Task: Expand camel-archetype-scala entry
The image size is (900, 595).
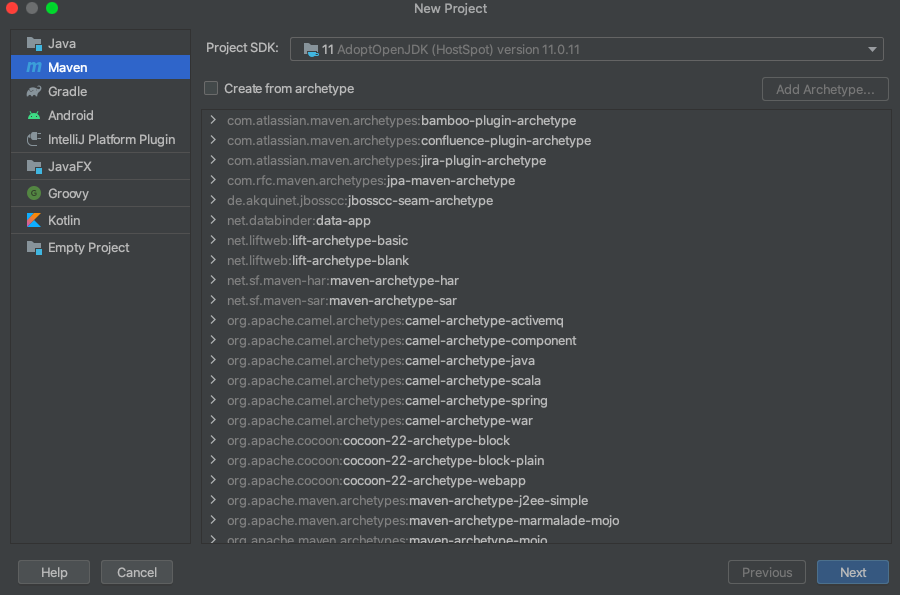Action: point(213,380)
